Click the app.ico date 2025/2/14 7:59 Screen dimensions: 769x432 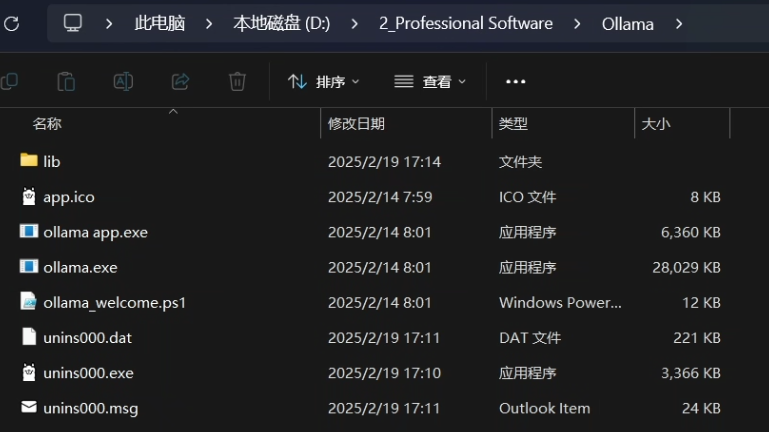tap(380, 197)
